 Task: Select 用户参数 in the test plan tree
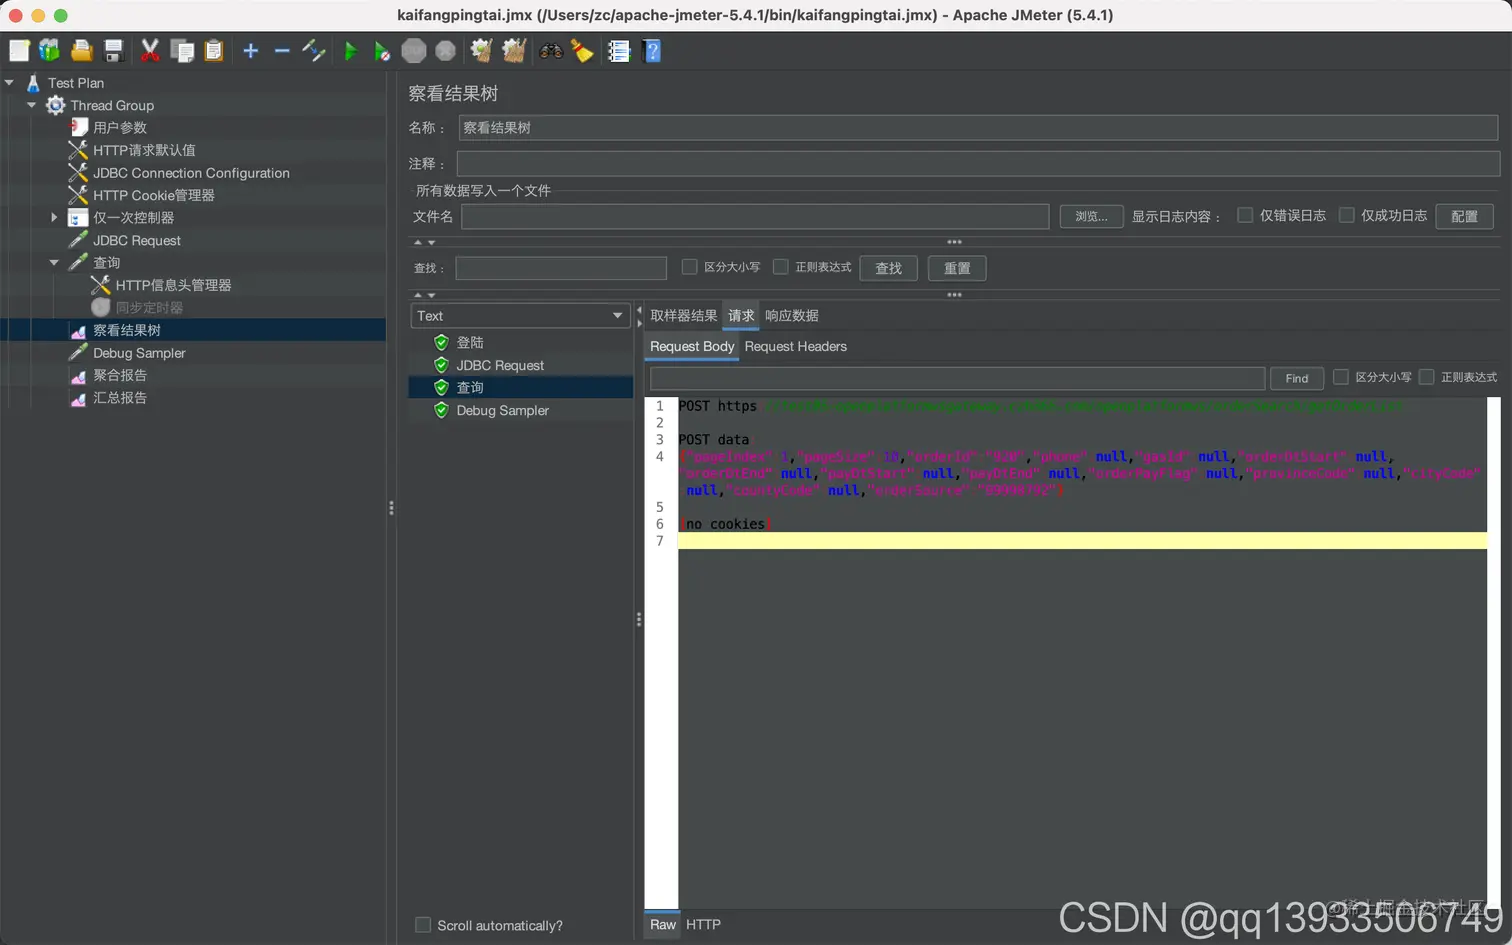click(120, 127)
